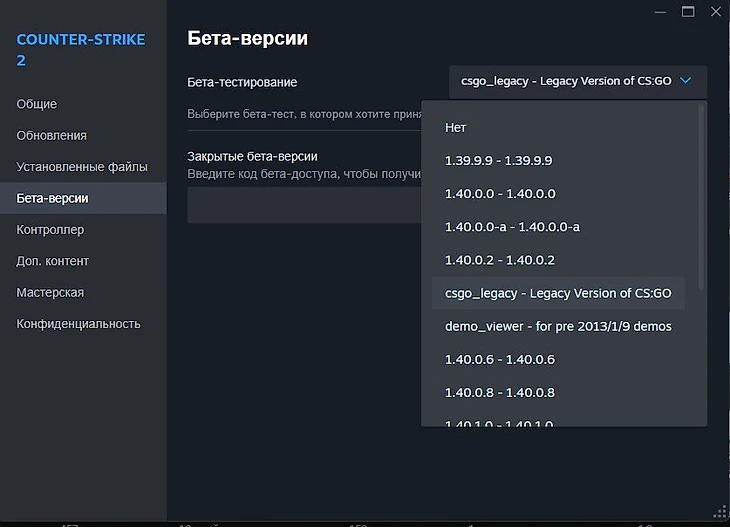This screenshot has height=527, width=730.
Task: Select the Нет option in the dropdown list
Action: click(456, 127)
